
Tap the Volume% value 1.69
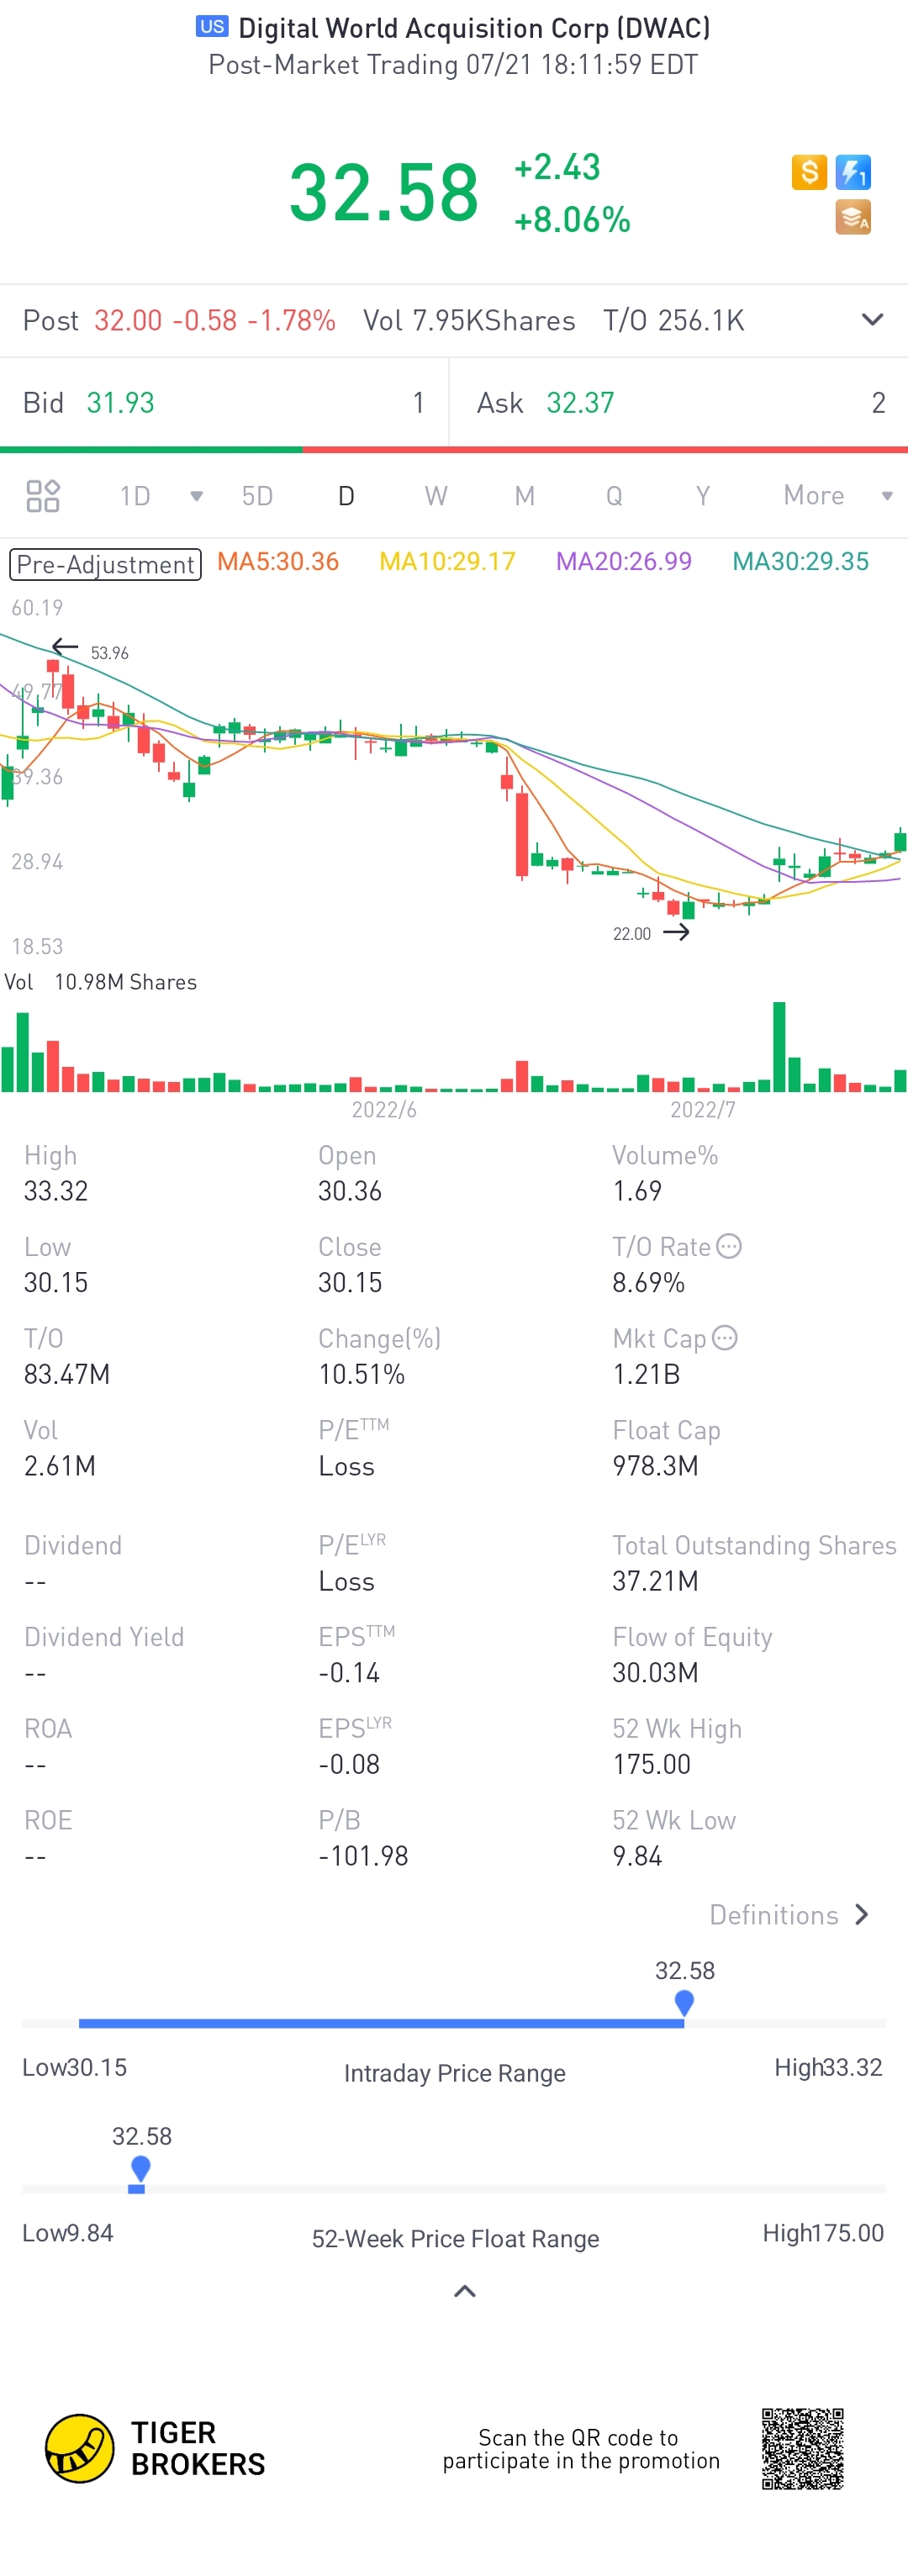[637, 1191]
